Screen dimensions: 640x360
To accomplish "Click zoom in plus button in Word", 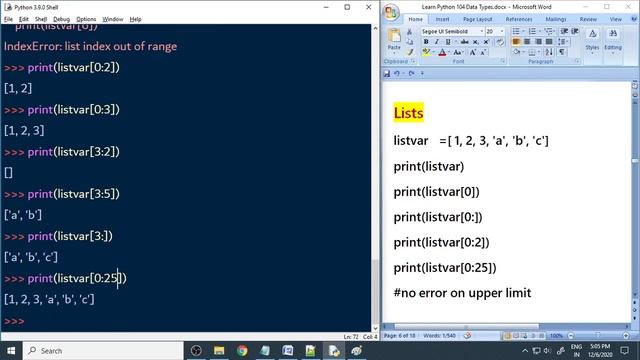I will (x=626, y=336).
